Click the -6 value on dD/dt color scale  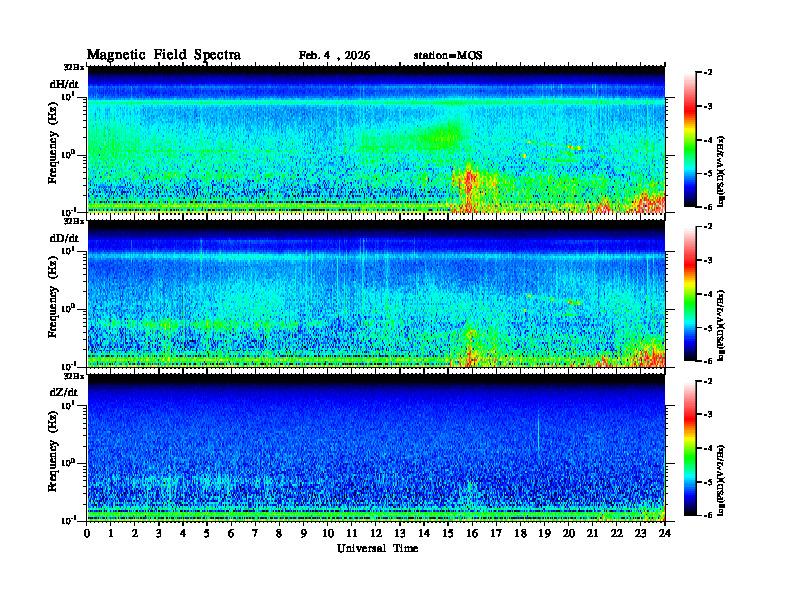(708, 361)
